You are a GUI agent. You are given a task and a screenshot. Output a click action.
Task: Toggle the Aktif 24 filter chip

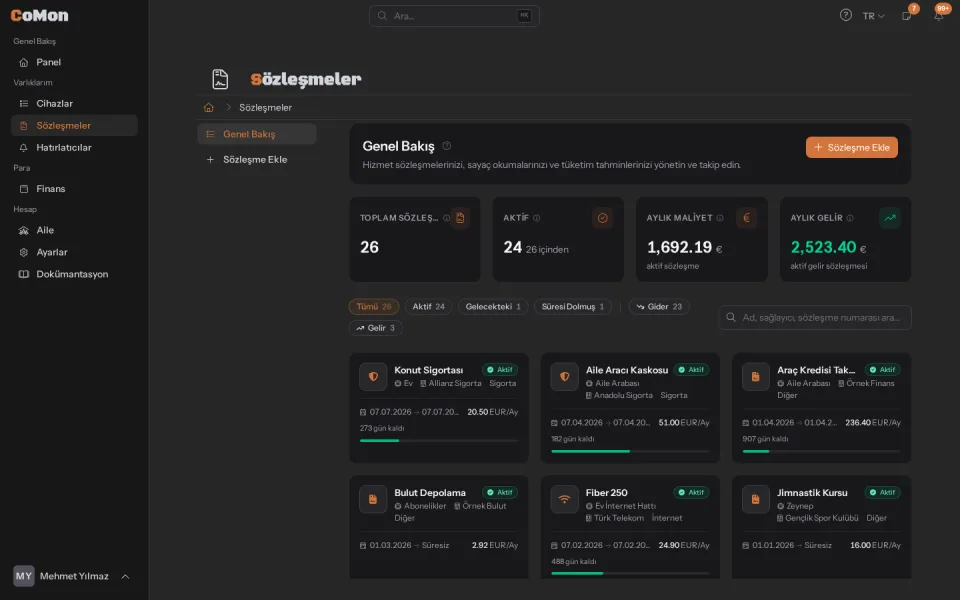tap(429, 307)
